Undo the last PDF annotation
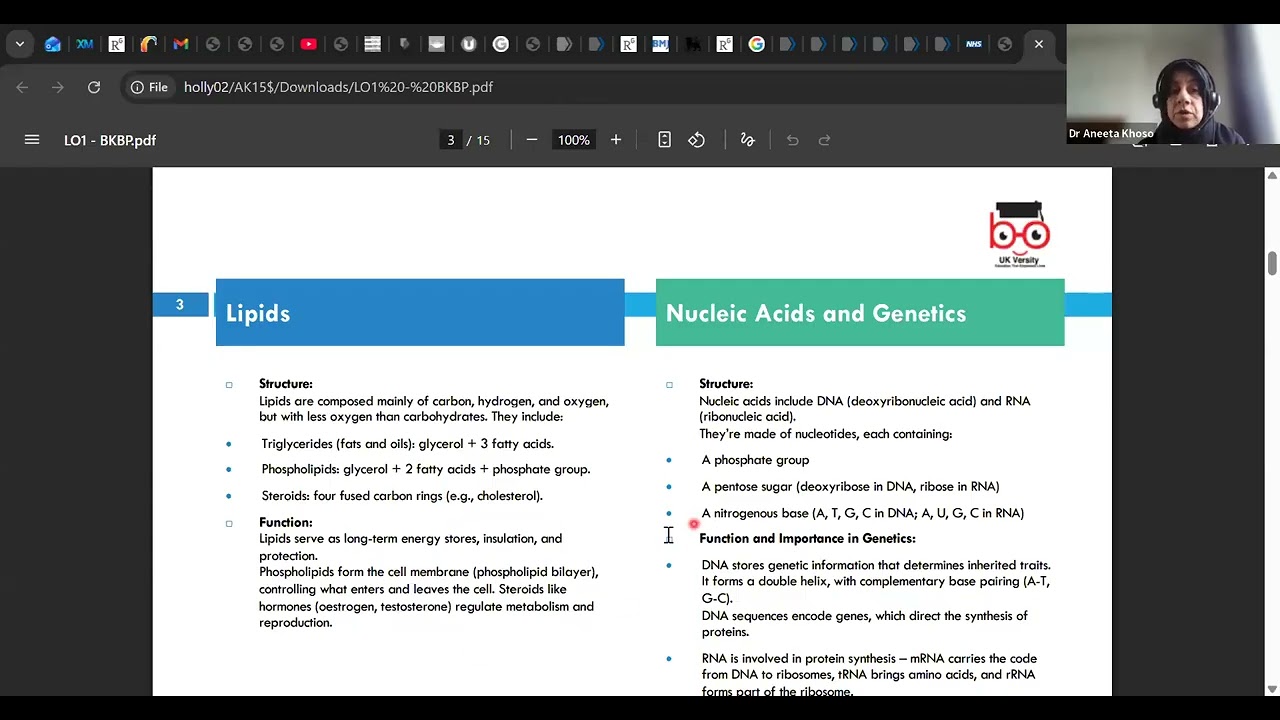 point(792,140)
